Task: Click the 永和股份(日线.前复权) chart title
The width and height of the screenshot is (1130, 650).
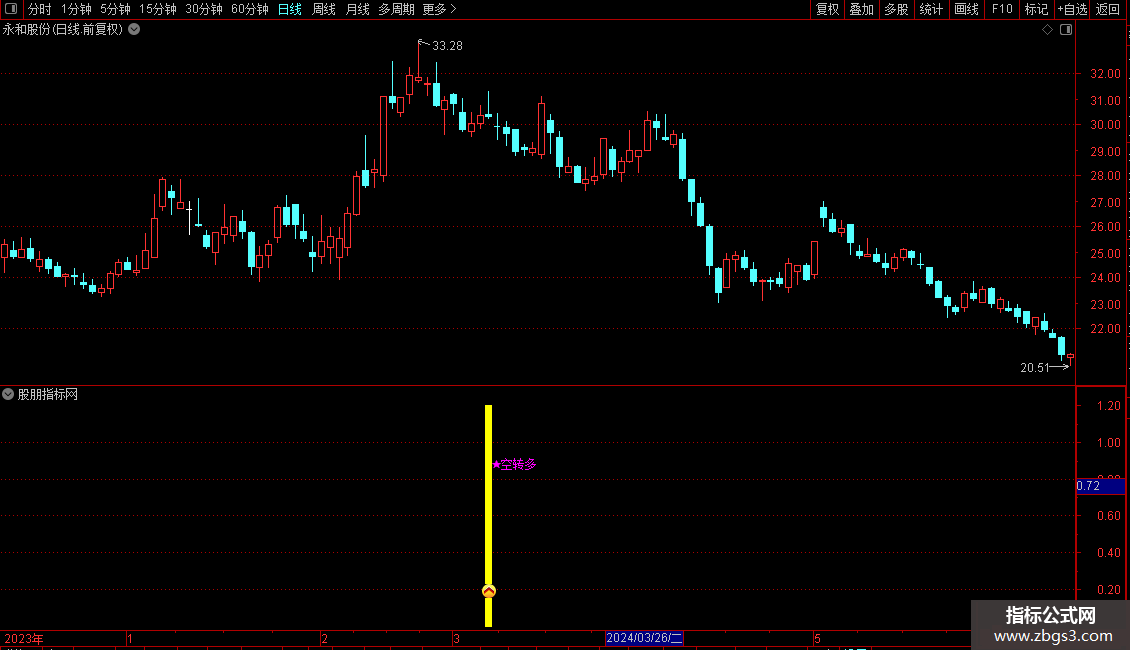Action: coord(63,30)
